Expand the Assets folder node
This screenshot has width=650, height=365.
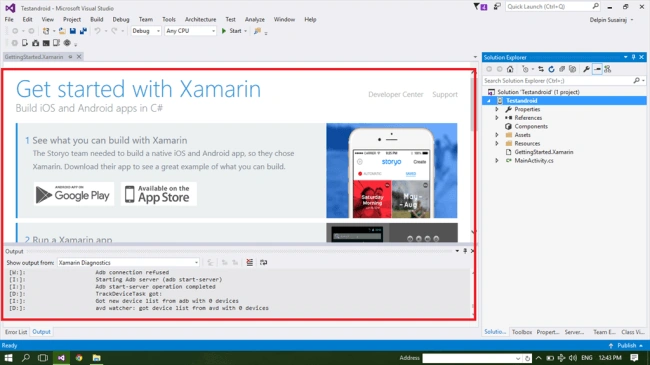click(x=497, y=135)
